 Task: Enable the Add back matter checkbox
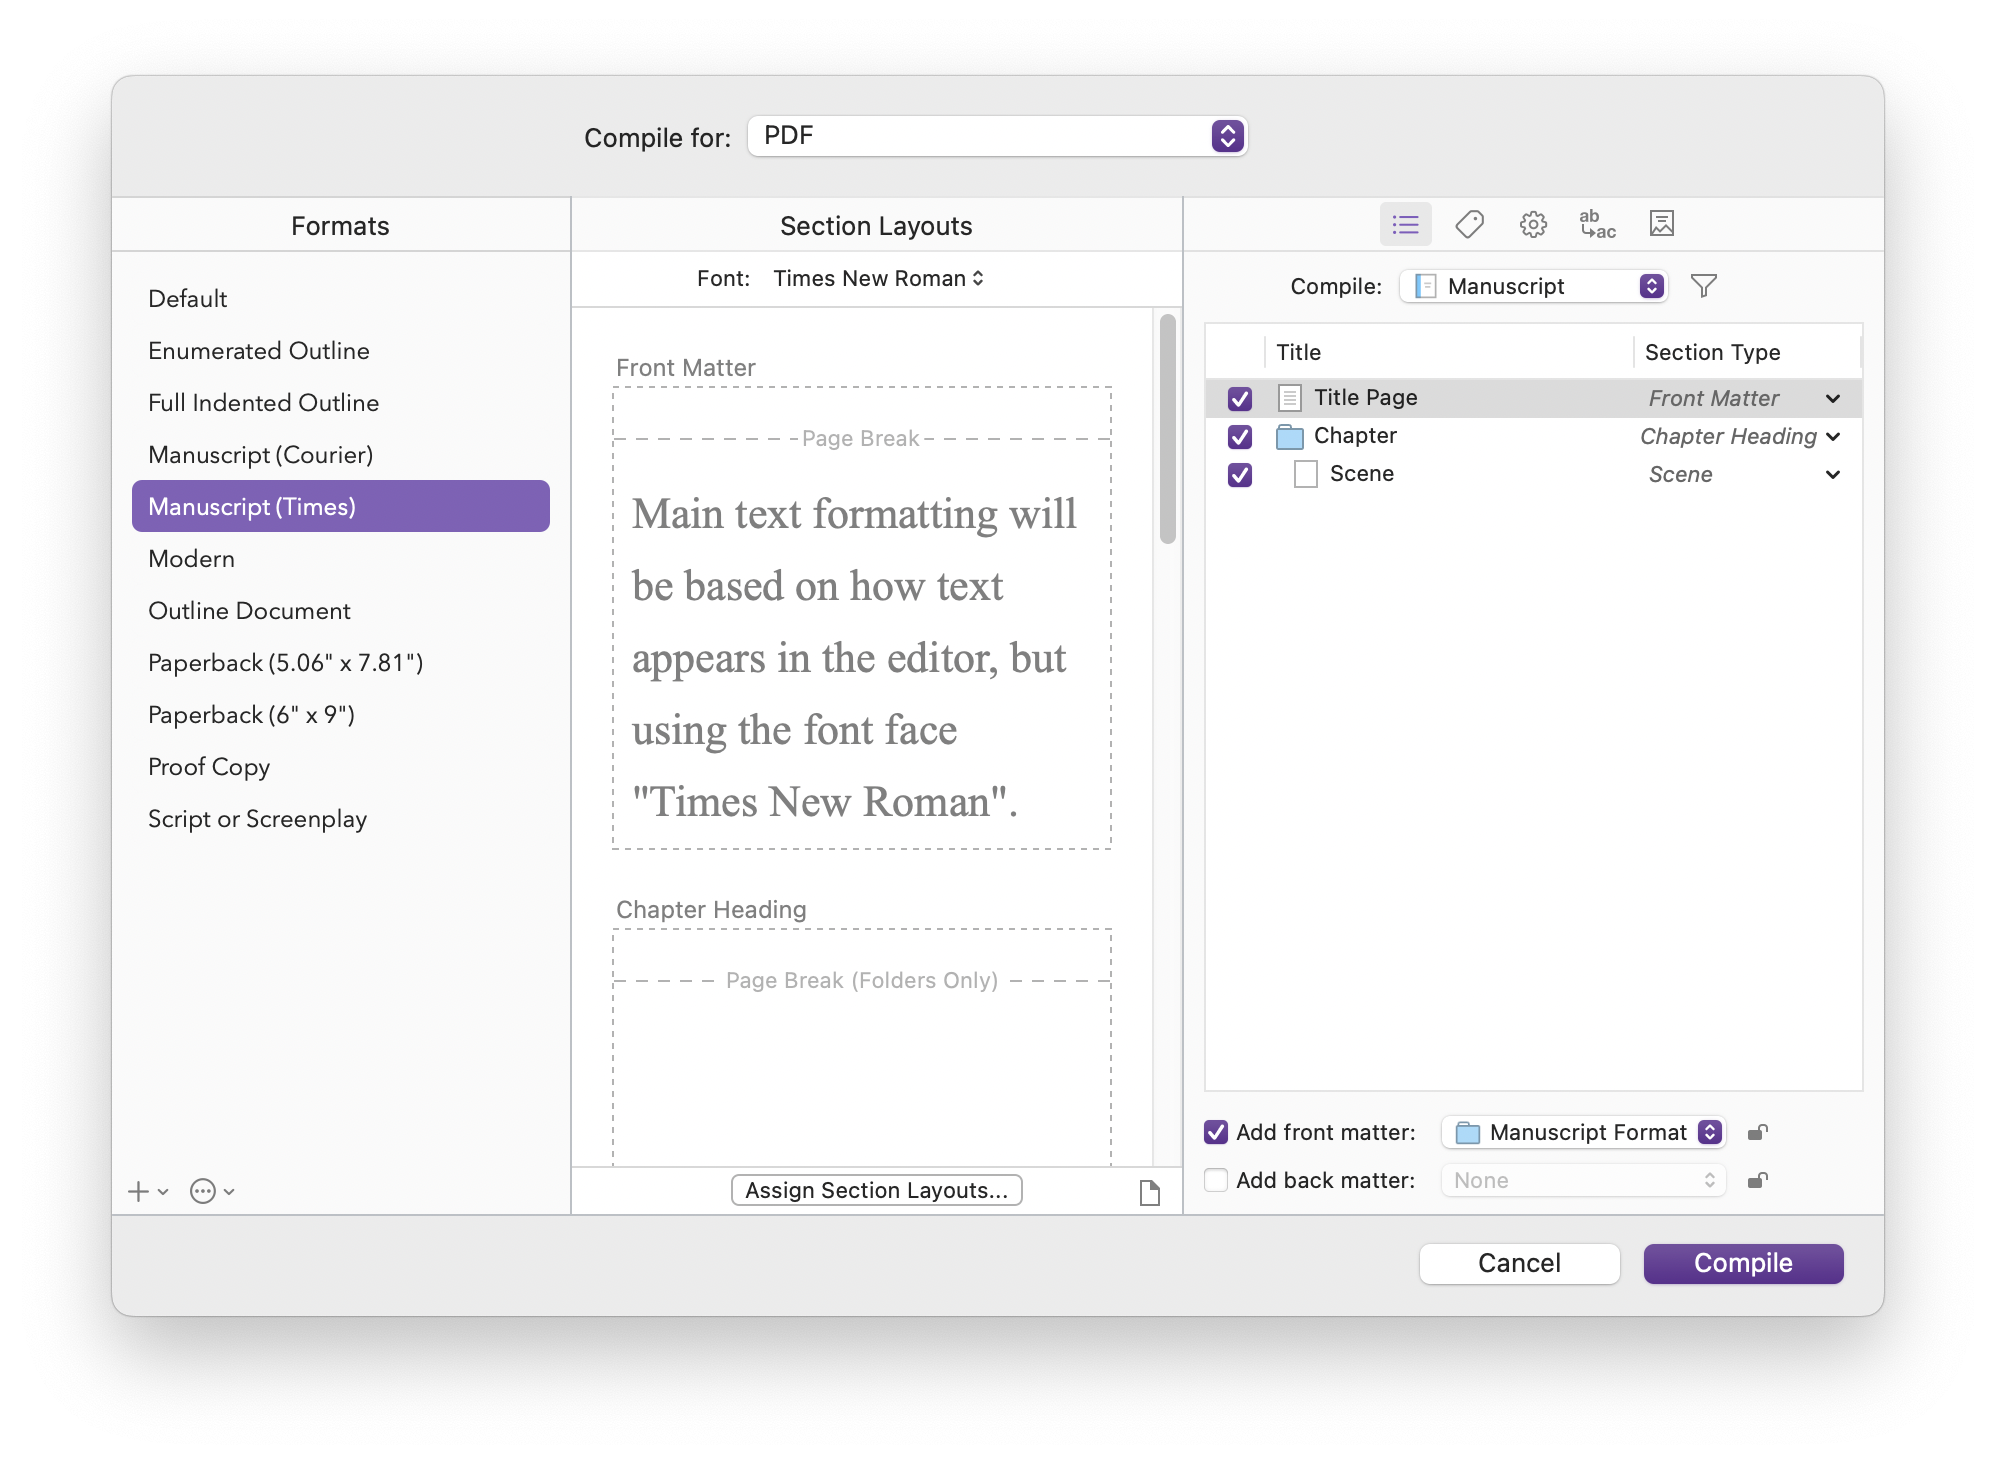click(1216, 1180)
